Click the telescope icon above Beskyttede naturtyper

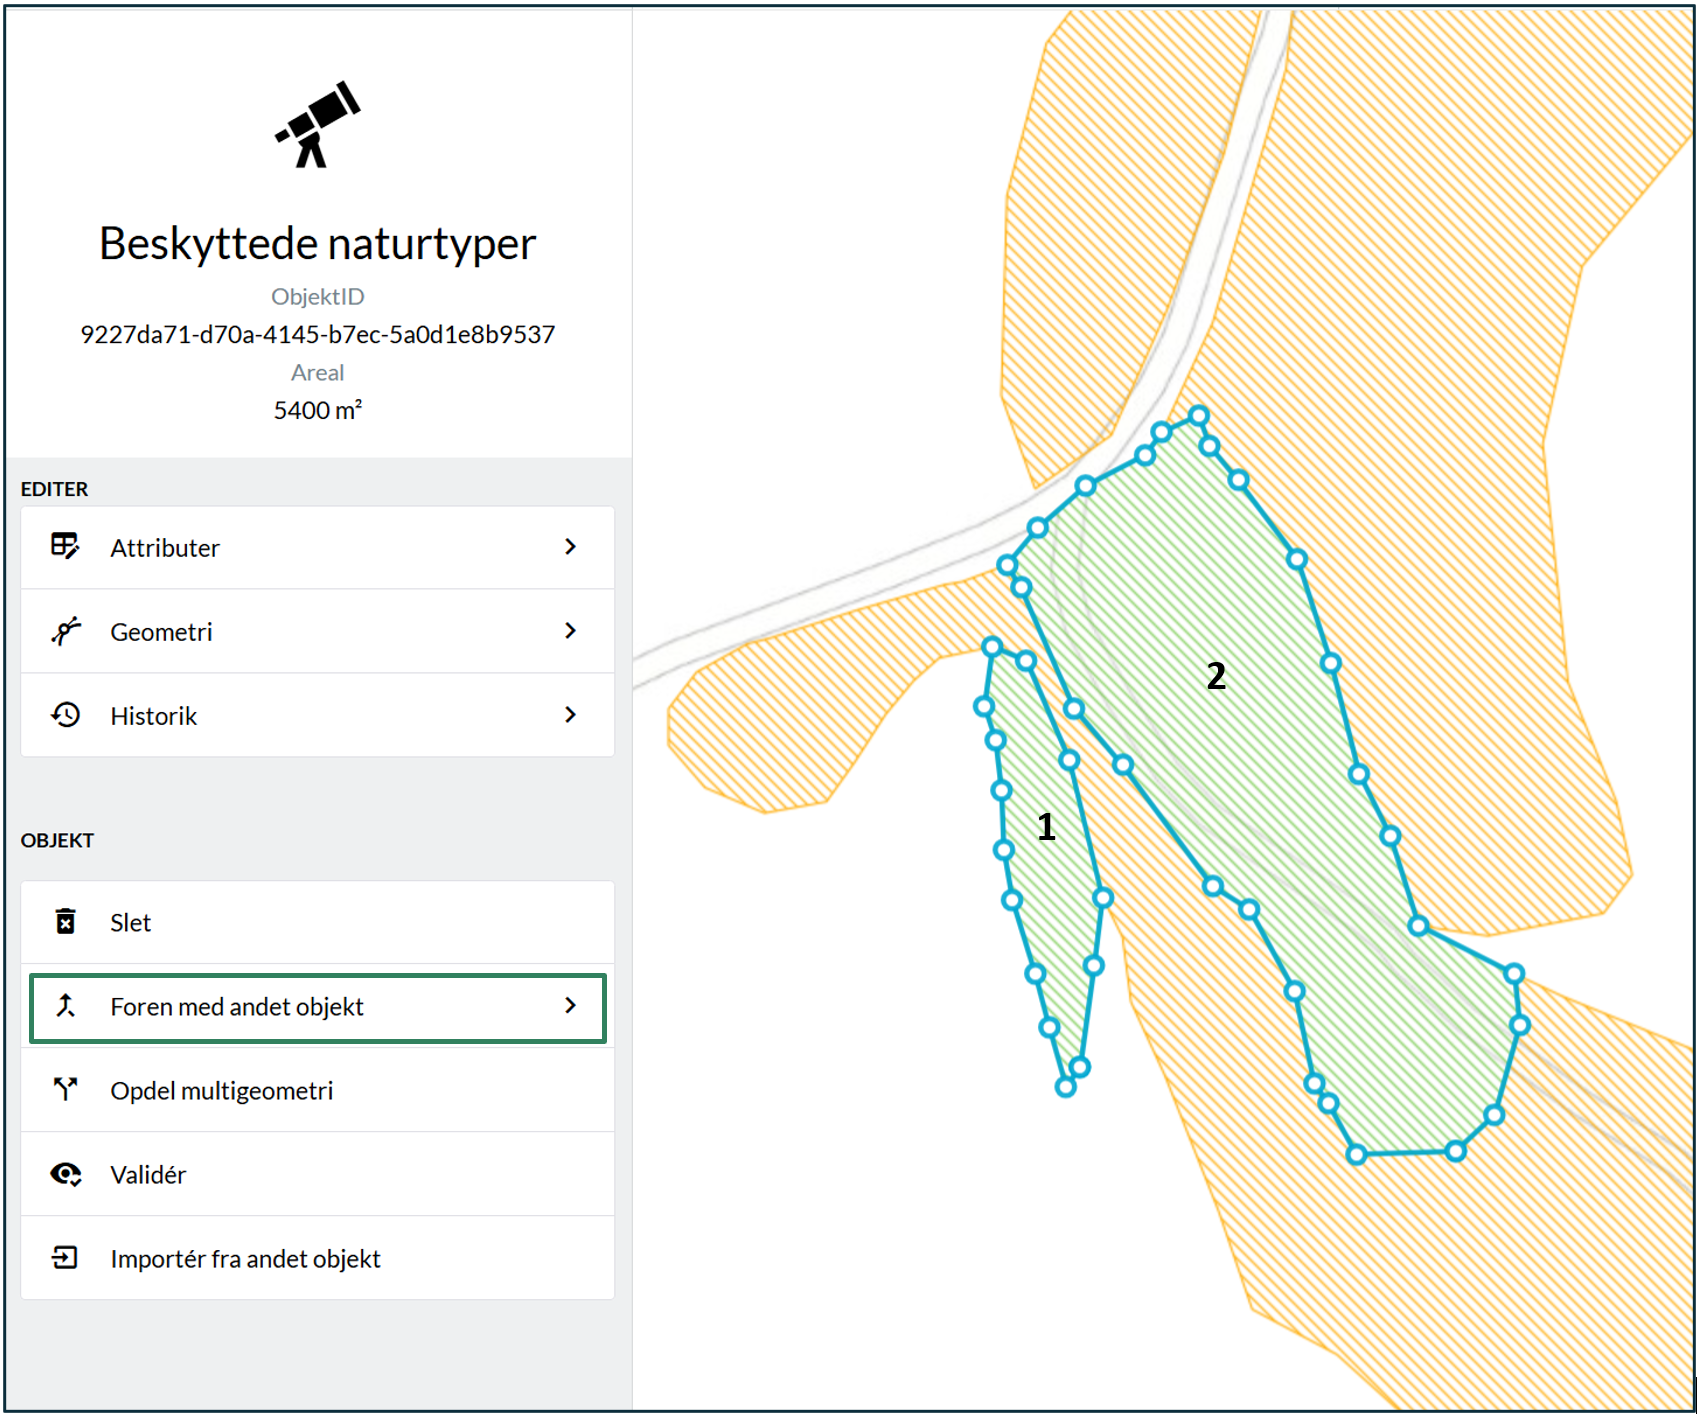[x=317, y=125]
